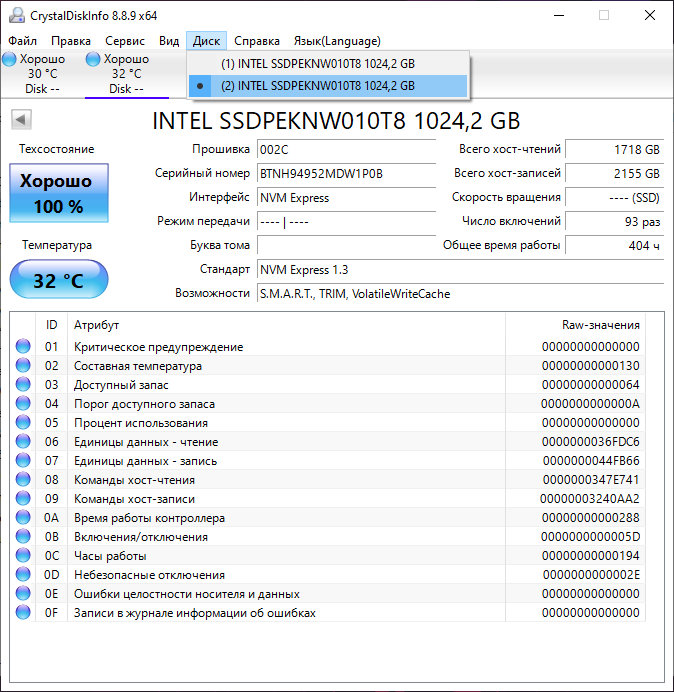This screenshot has height=692, width=674.
Task: Select the Часы работы row
Action: (328, 555)
